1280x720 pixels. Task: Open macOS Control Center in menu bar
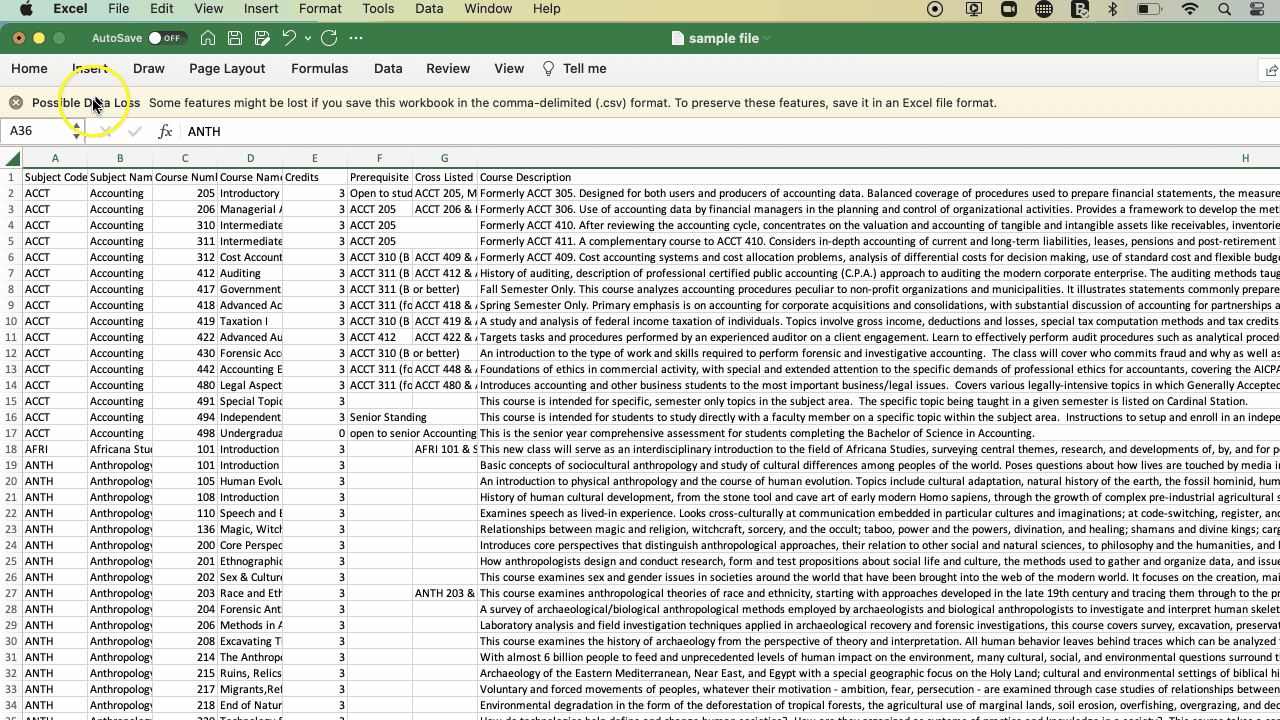coord(1257,9)
